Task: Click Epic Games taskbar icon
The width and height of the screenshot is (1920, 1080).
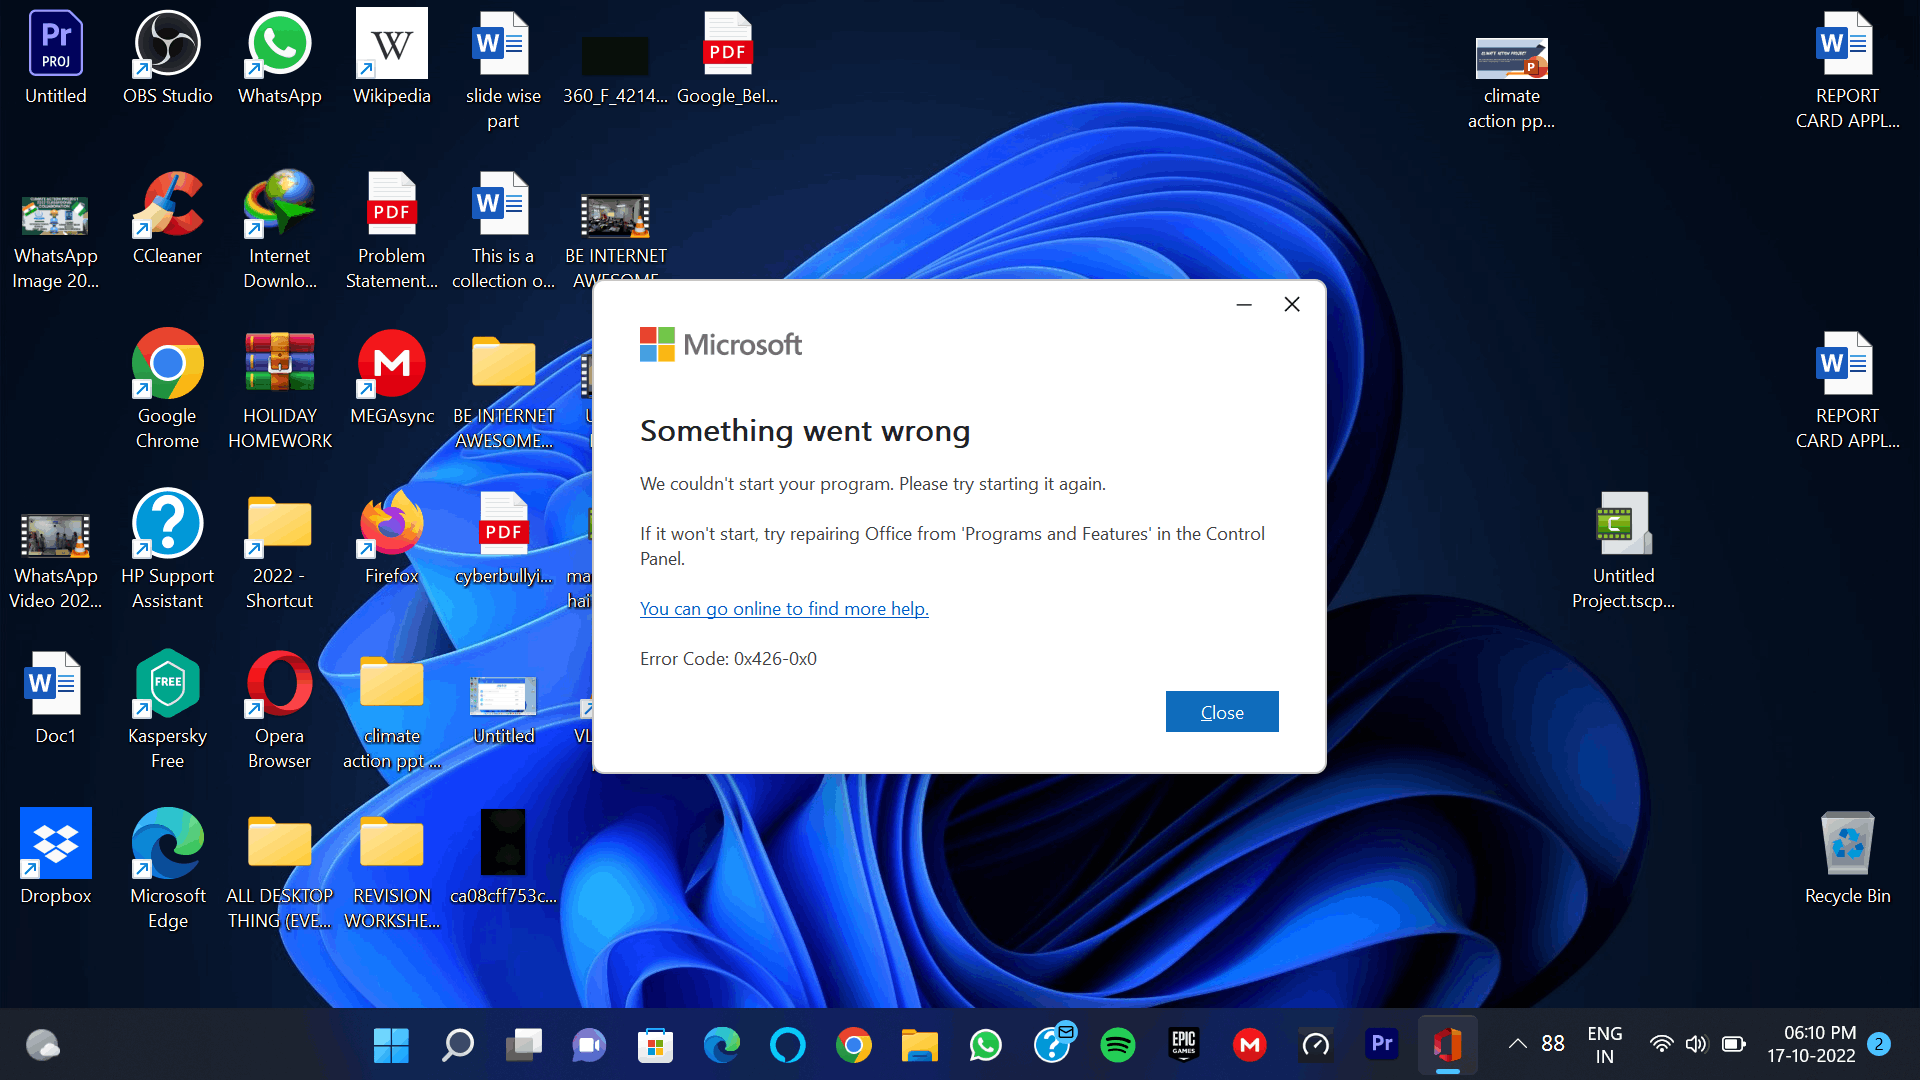Action: pyautogui.click(x=1184, y=1044)
